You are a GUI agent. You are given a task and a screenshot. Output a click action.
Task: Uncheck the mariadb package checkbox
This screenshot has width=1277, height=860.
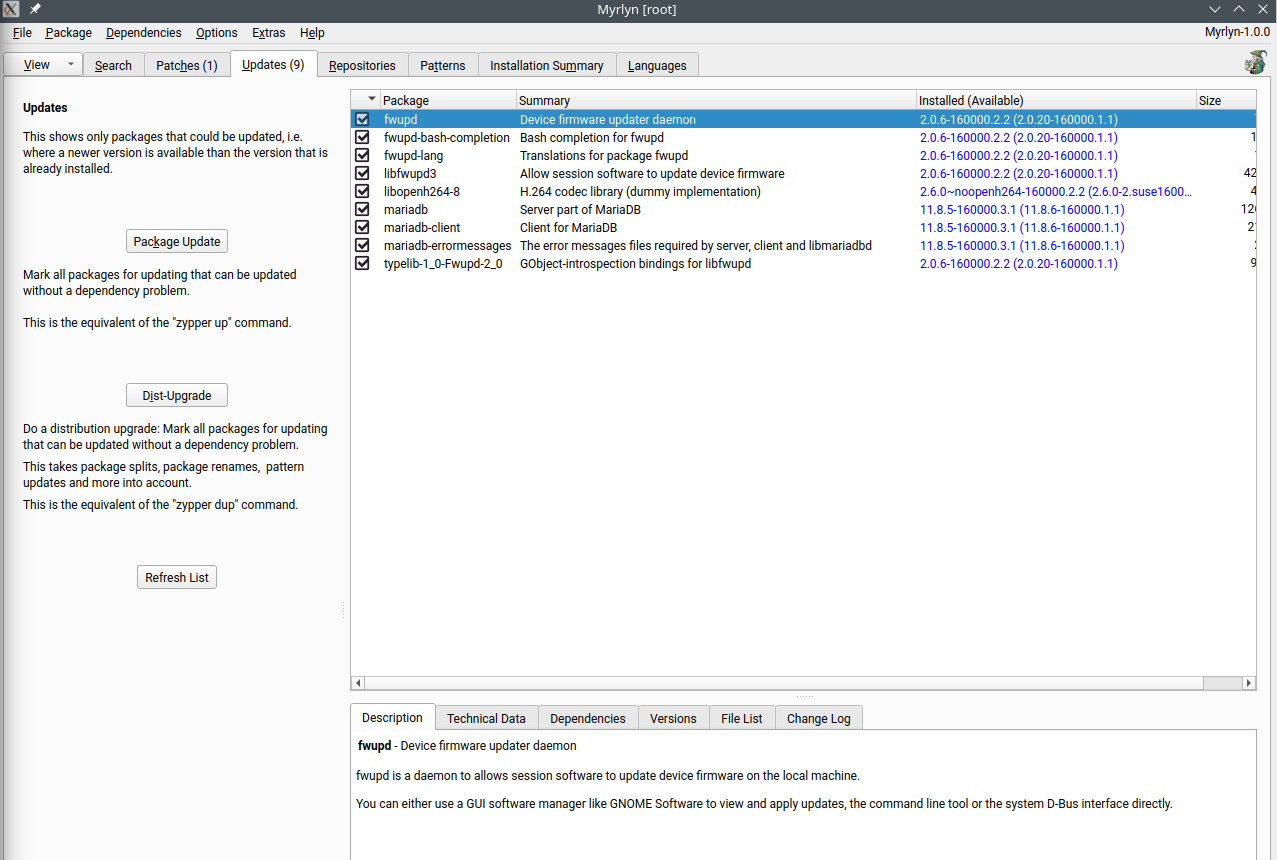[362, 210]
